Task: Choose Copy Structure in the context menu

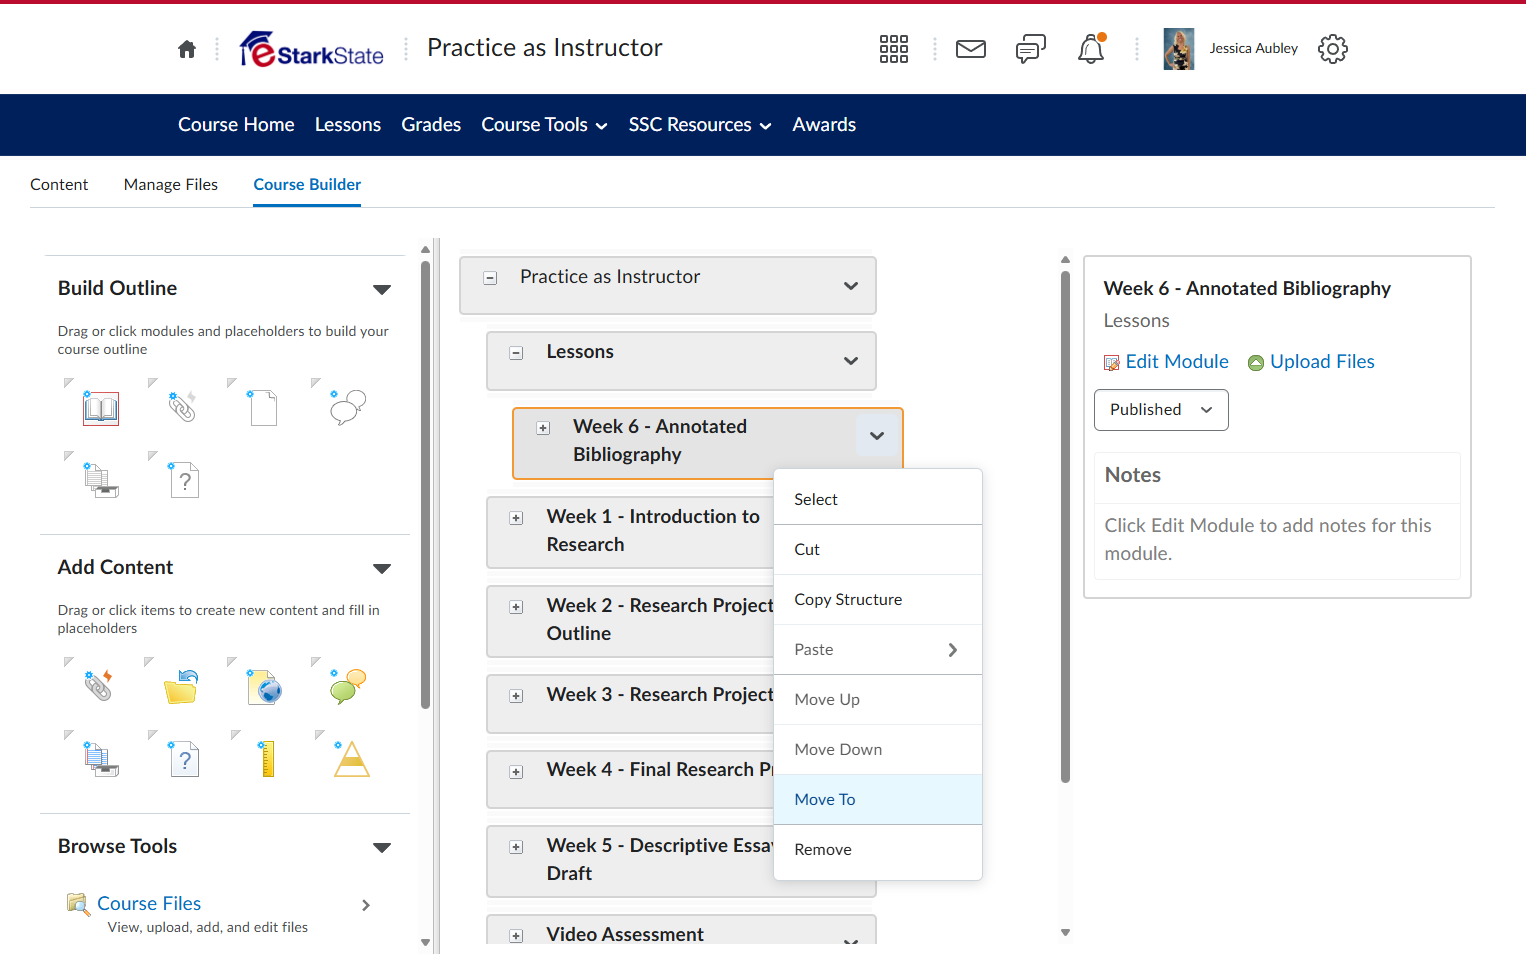Action: [x=878, y=600]
